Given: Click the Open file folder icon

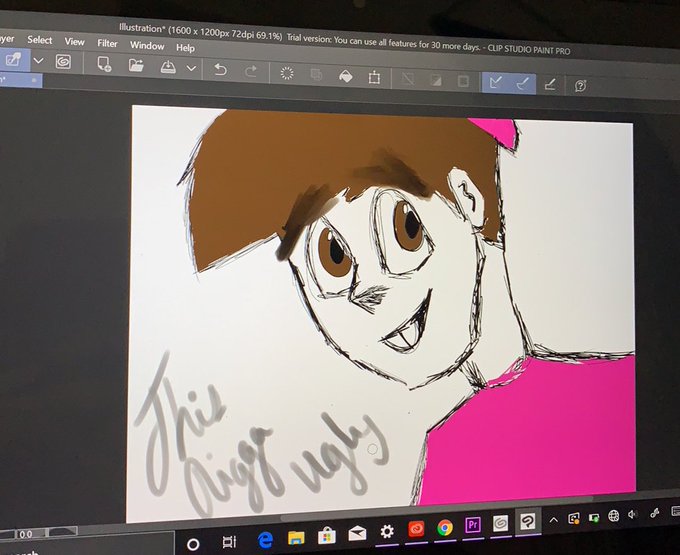Looking at the screenshot, I should [136, 65].
